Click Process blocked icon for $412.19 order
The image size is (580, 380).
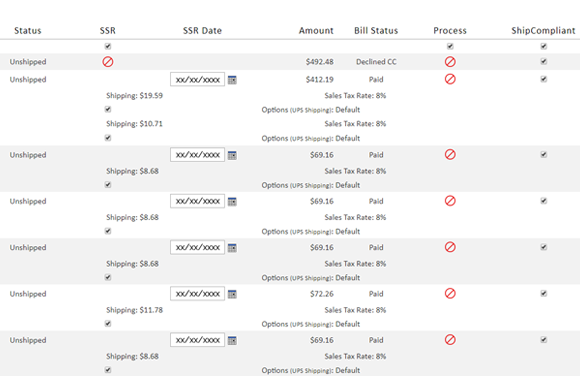(x=450, y=79)
